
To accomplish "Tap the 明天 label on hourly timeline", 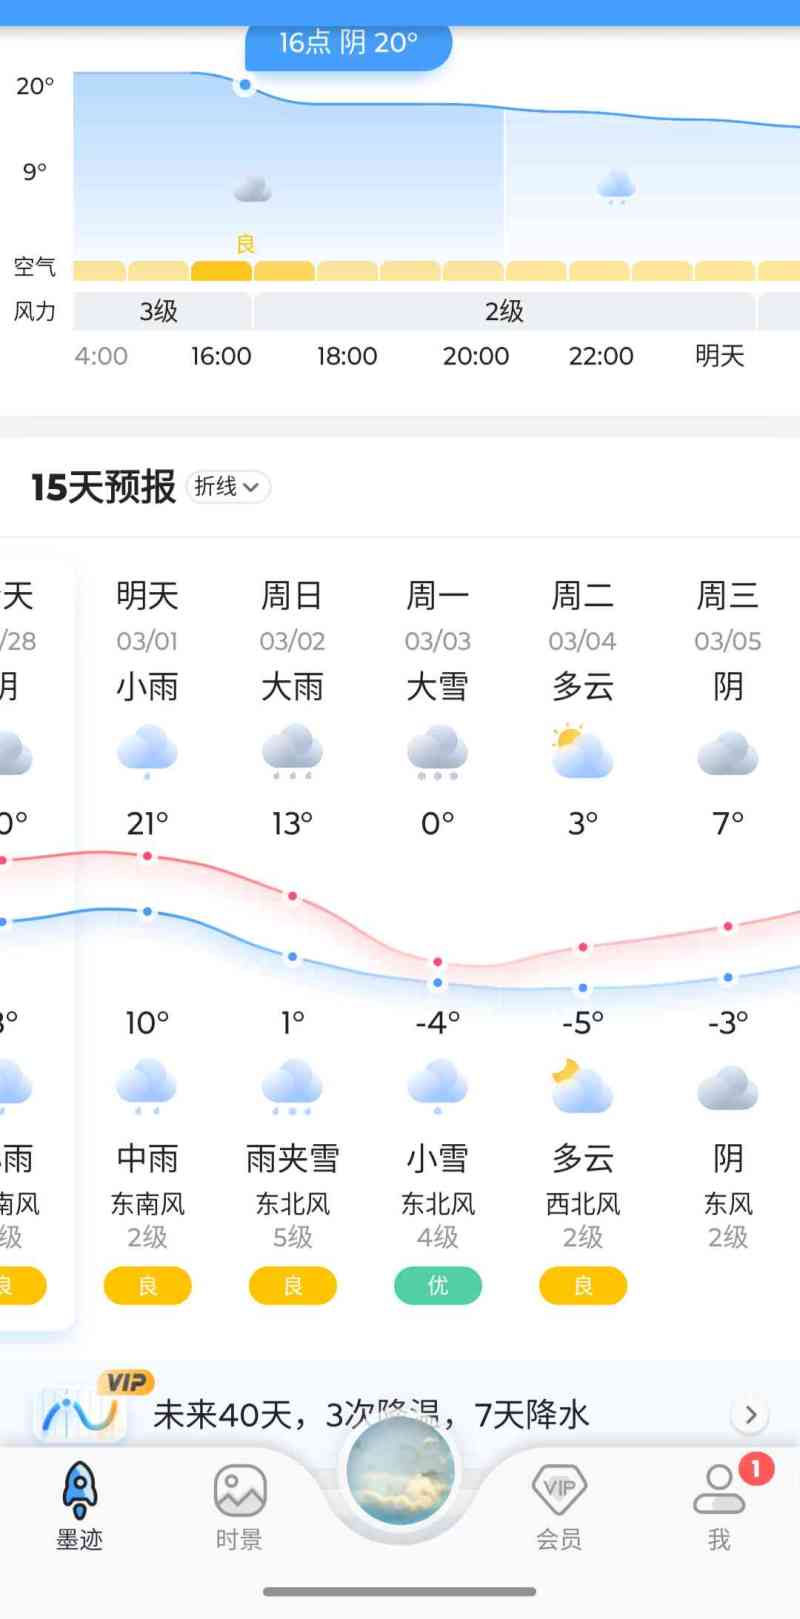I will click(x=720, y=356).
